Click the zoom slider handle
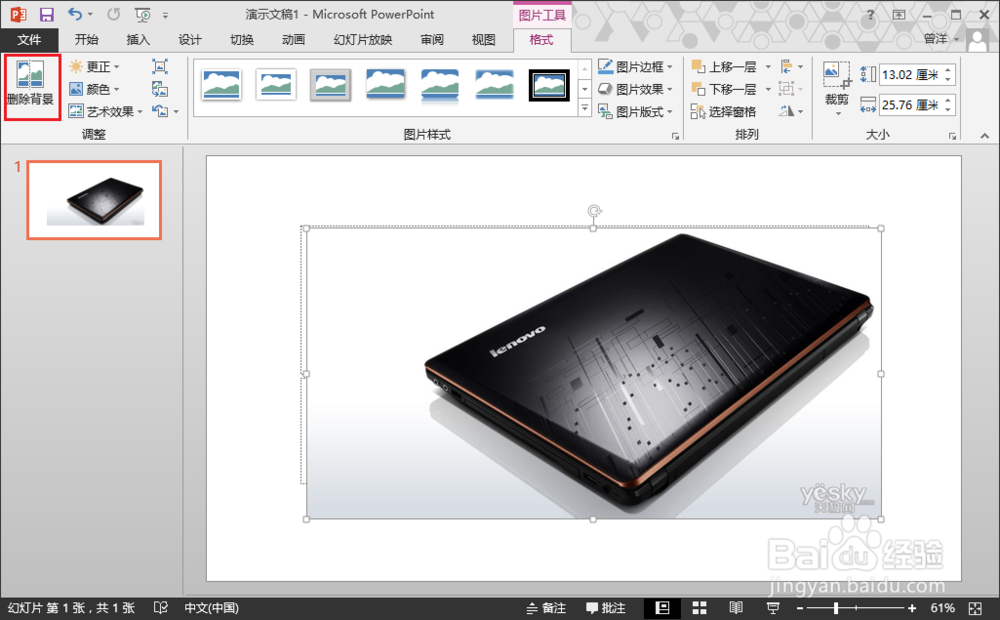This screenshot has height=620, width=1000. coord(835,609)
